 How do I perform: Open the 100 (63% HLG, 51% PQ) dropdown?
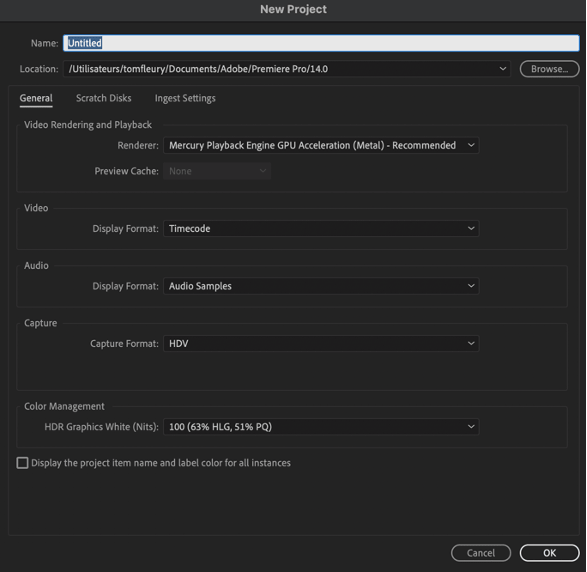tap(321, 427)
